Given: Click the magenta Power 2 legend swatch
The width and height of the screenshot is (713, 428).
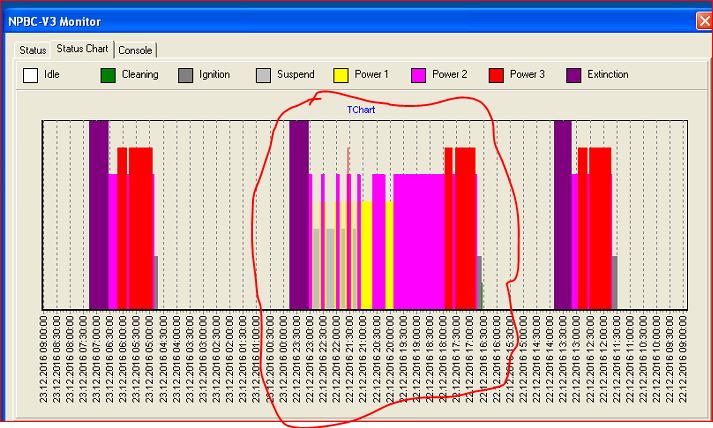Looking at the screenshot, I should click(418, 75).
